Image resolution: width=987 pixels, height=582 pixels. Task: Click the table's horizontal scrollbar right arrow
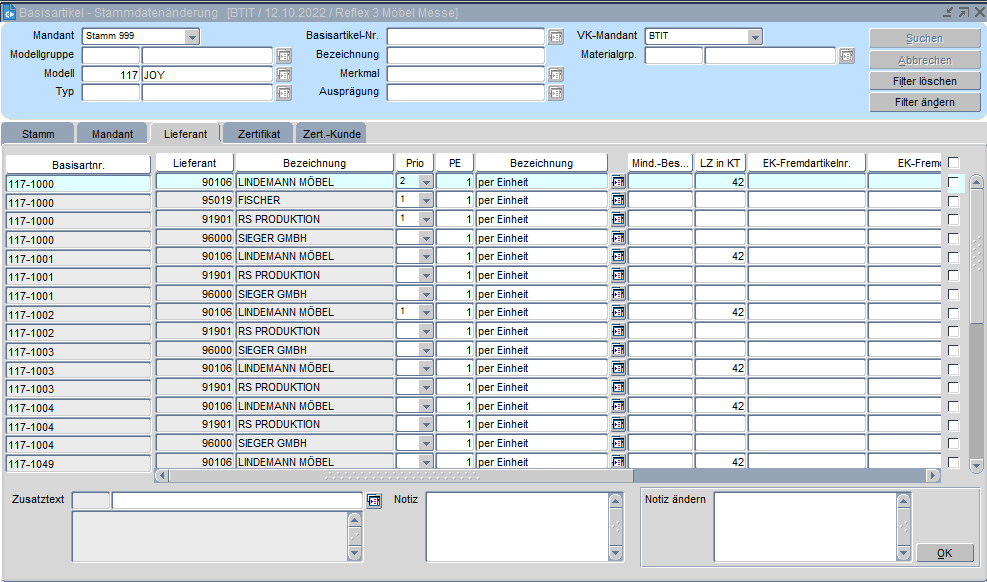tap(933, 476)
